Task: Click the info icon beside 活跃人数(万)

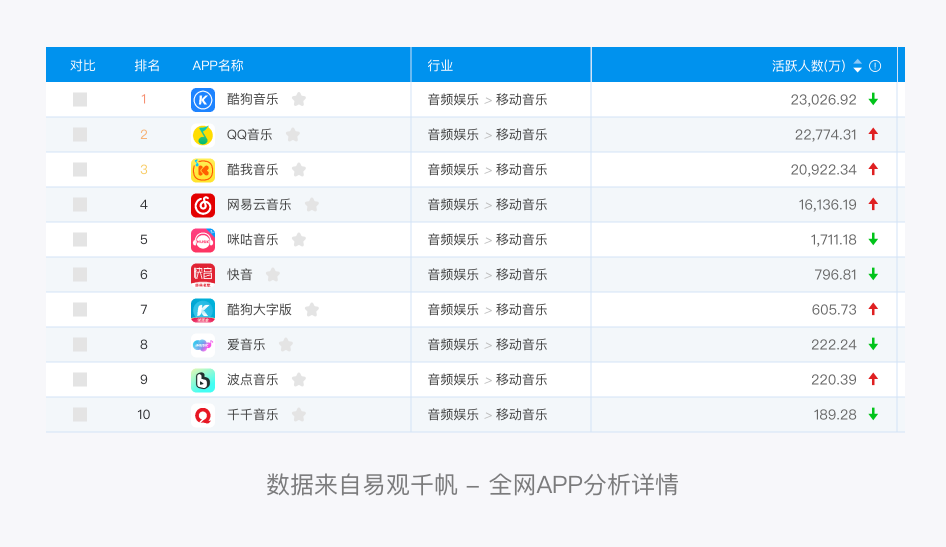Action: [875, 66]
